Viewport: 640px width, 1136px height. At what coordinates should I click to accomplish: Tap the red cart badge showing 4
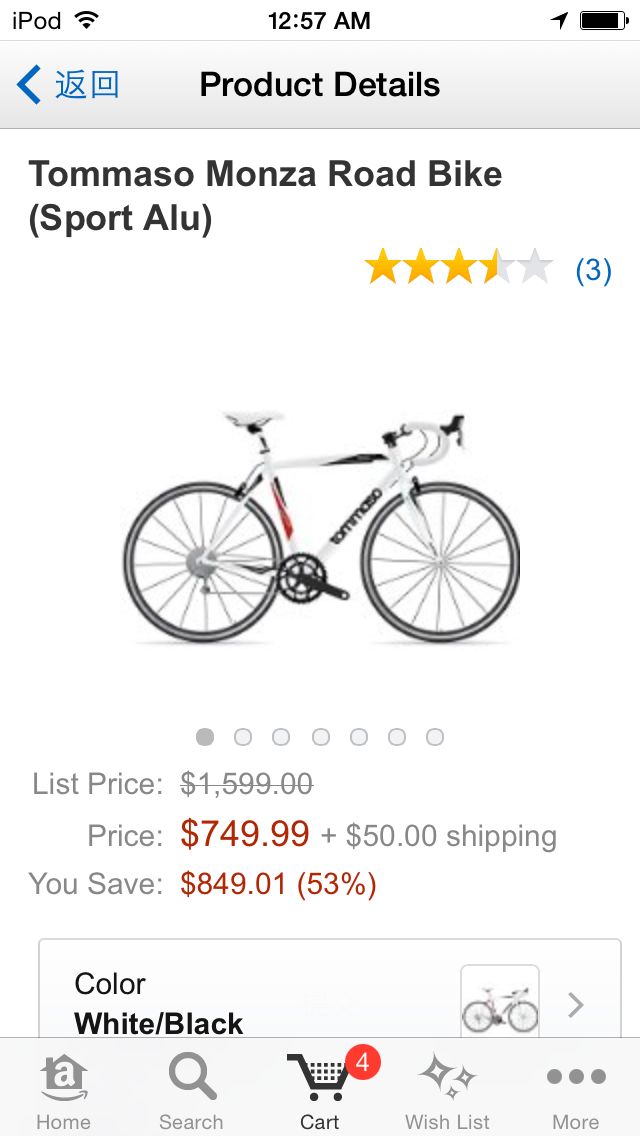pos(362,1063)
